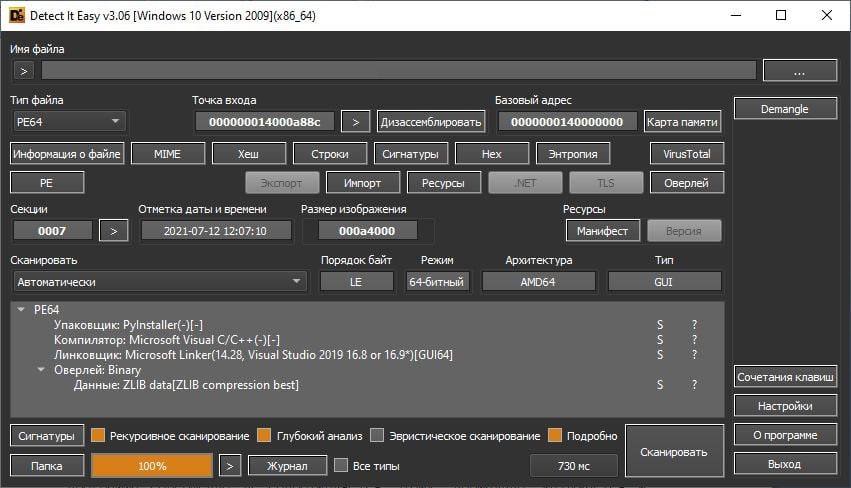Open Информация о файле
The width and height of the screenshot is (851, 488).
(x=67, y=154)
